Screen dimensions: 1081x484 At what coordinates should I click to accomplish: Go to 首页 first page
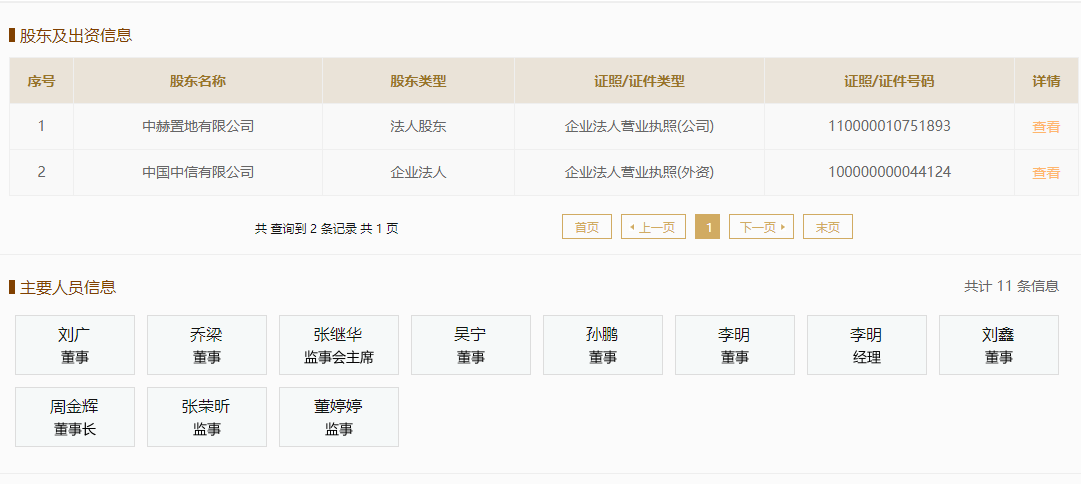click(x=587, y=227)
